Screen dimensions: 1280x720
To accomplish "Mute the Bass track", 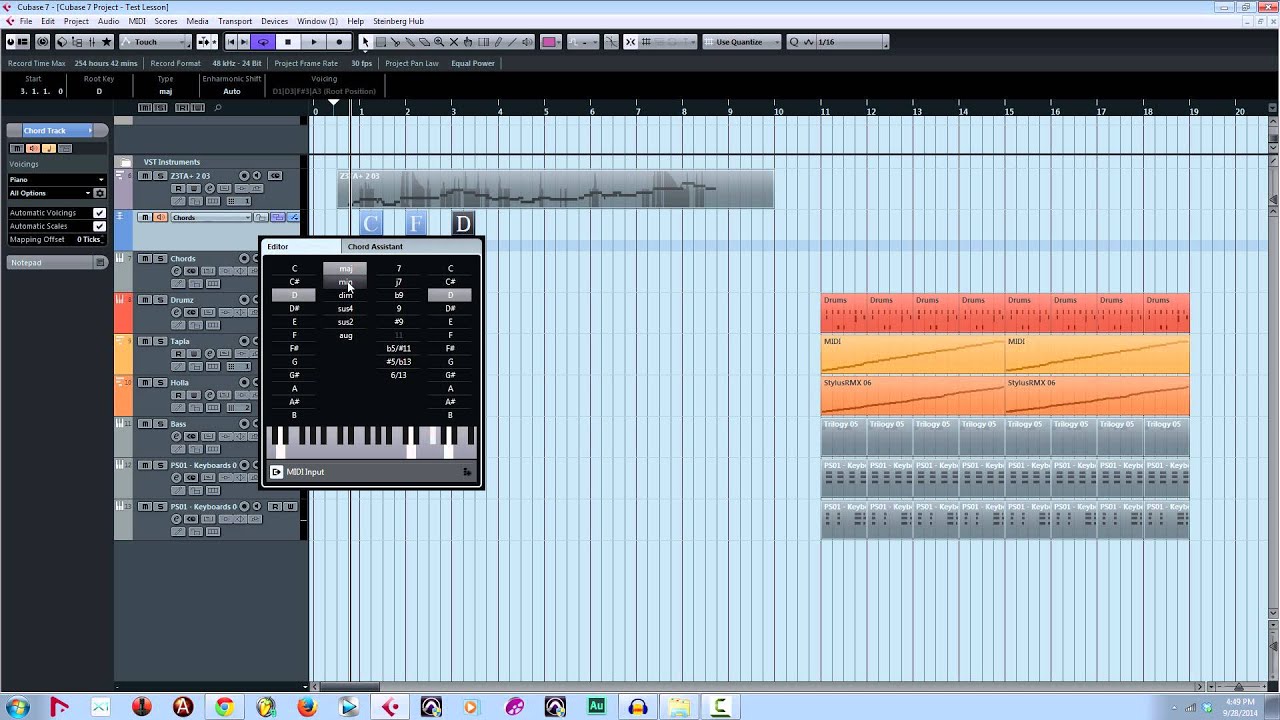I will (145, 424).
